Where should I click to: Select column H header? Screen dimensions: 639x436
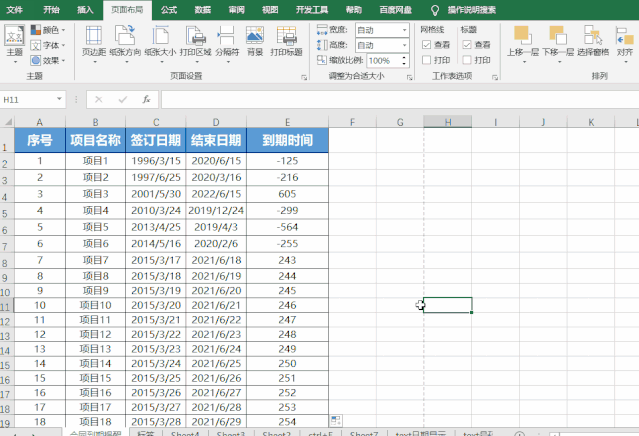point(447,122)
